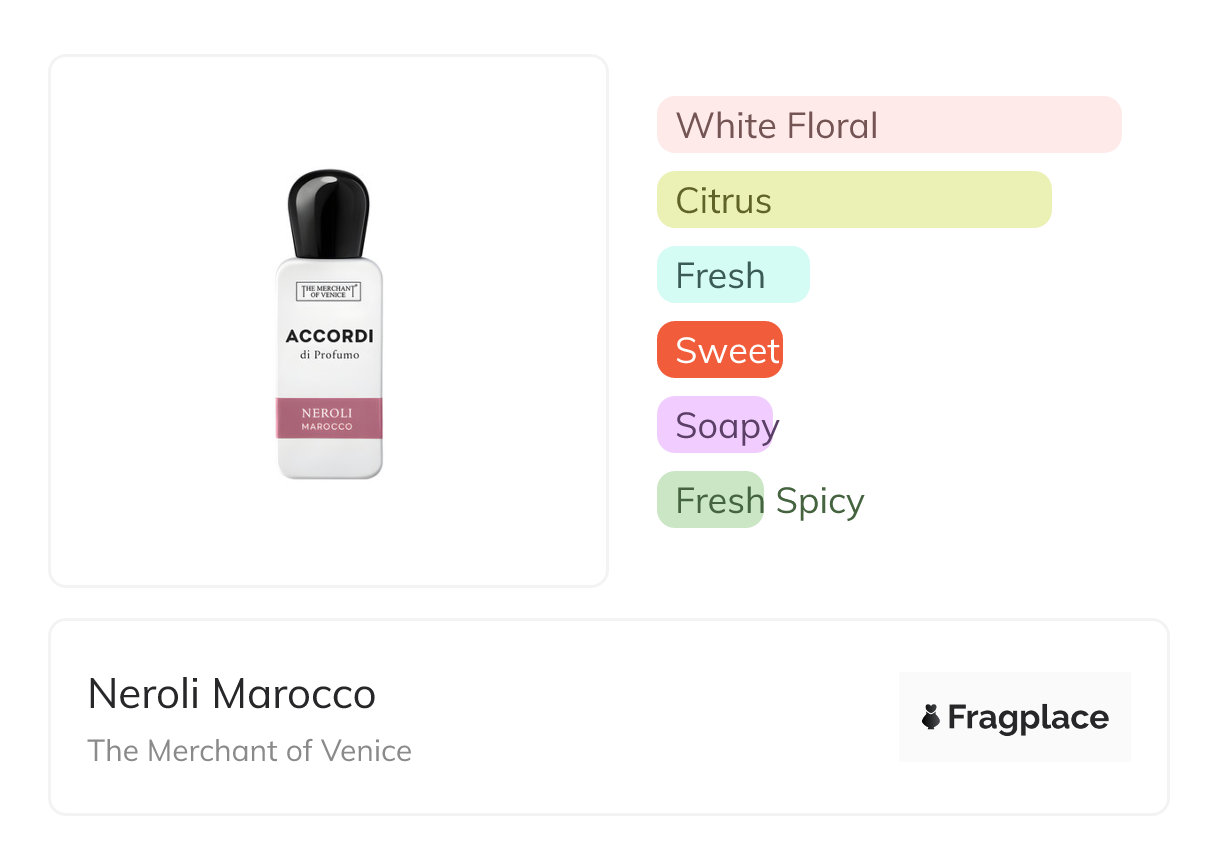Choose the mint Fresh accord bar
1218x864 pixels.
pyautogui.click(x=732, y=275)
